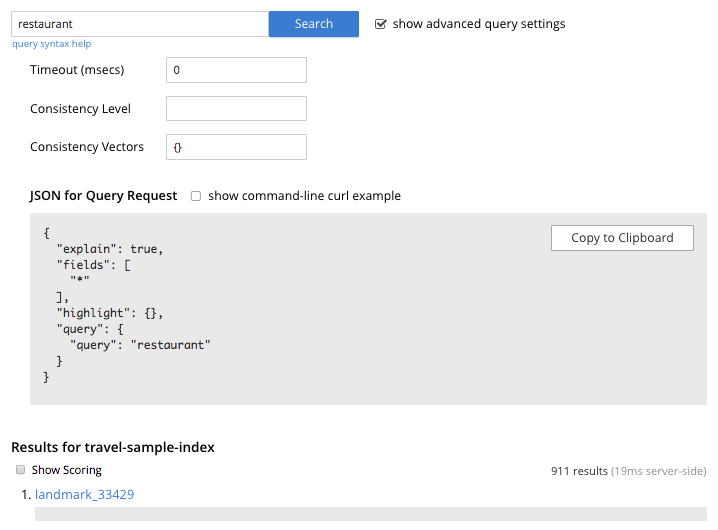Click the "911 results" count text

(x=579, y=471)
